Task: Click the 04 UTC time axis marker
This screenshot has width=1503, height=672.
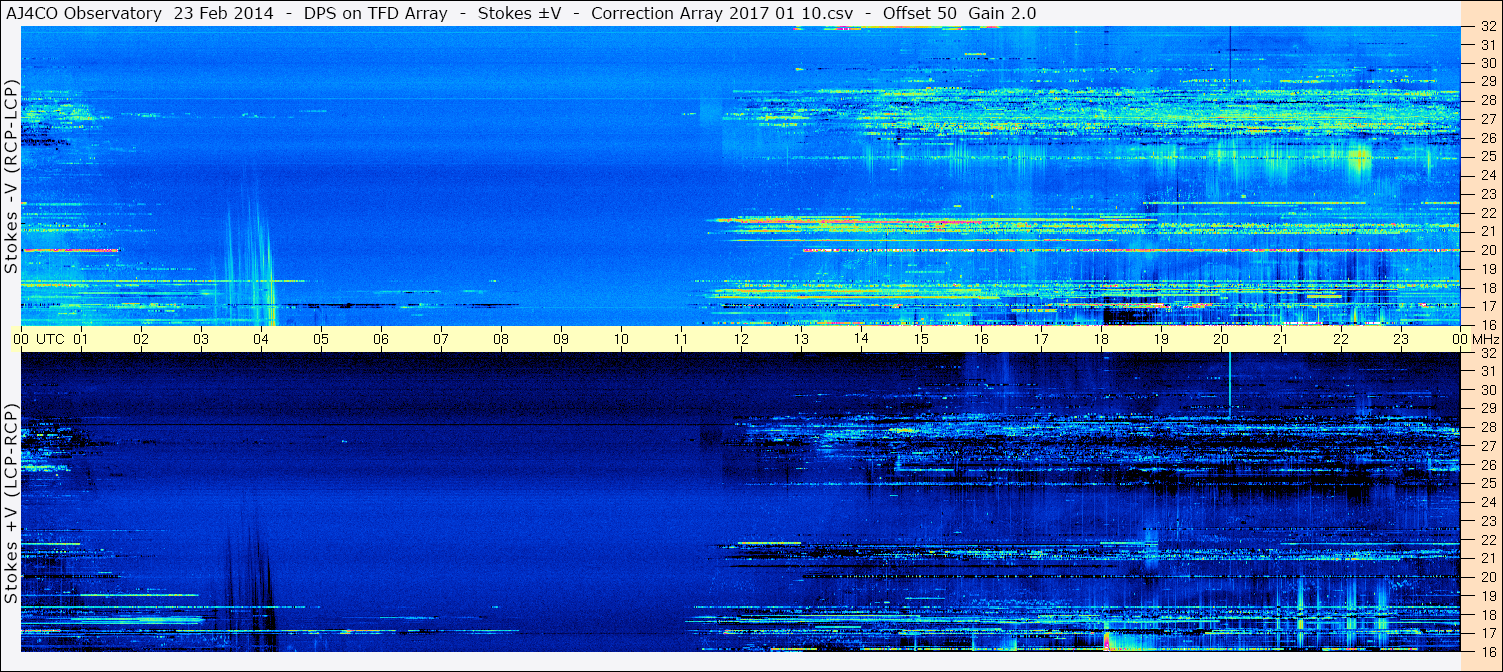Action: 260,339
